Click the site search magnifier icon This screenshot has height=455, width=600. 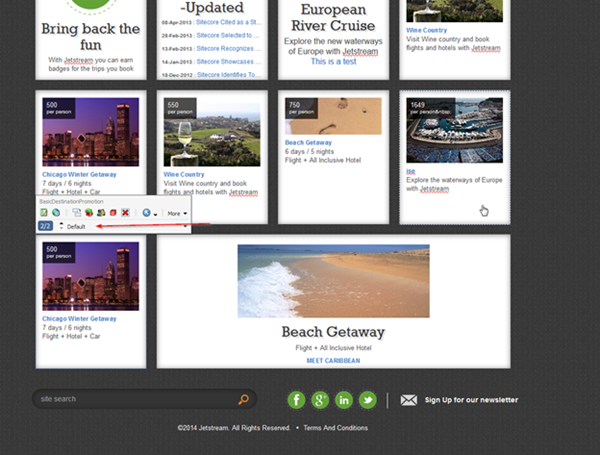coord(243,399)
